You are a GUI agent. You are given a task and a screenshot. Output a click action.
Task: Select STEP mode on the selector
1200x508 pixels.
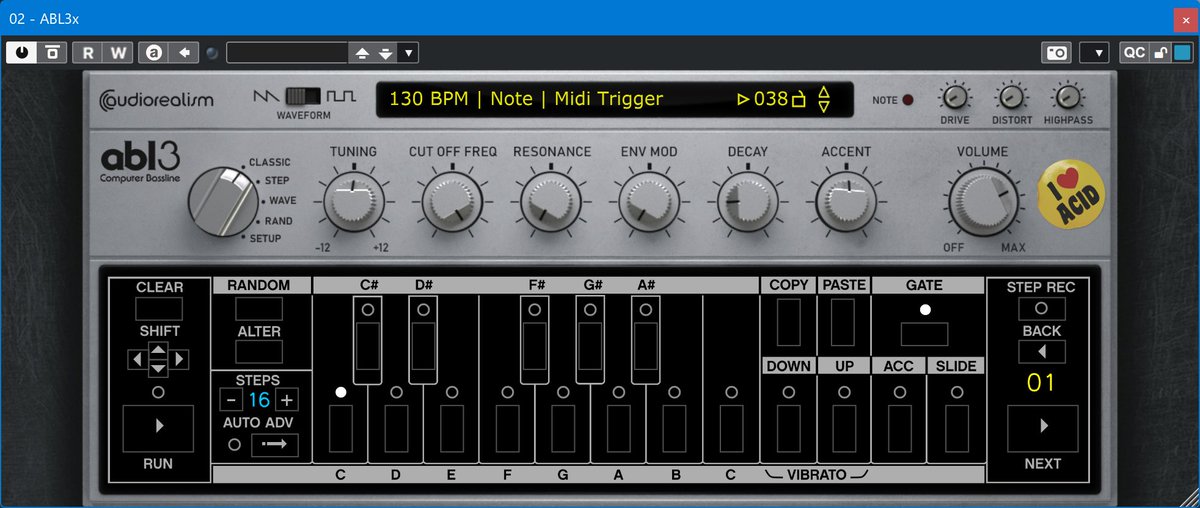(277, 181)
